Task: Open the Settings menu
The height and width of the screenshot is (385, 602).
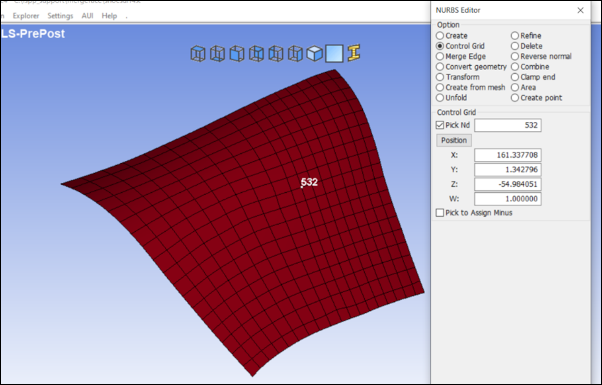Action: click(x=60, y=16)
